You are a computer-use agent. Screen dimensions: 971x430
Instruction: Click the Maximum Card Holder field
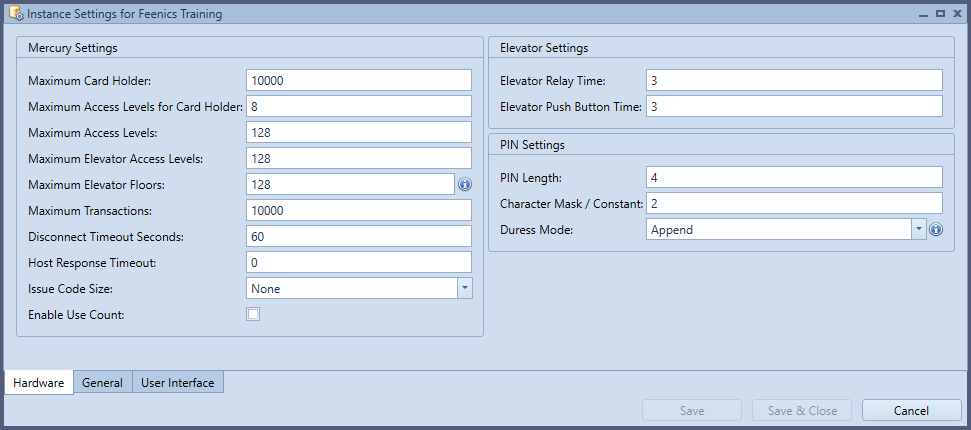tap(359, 80)
